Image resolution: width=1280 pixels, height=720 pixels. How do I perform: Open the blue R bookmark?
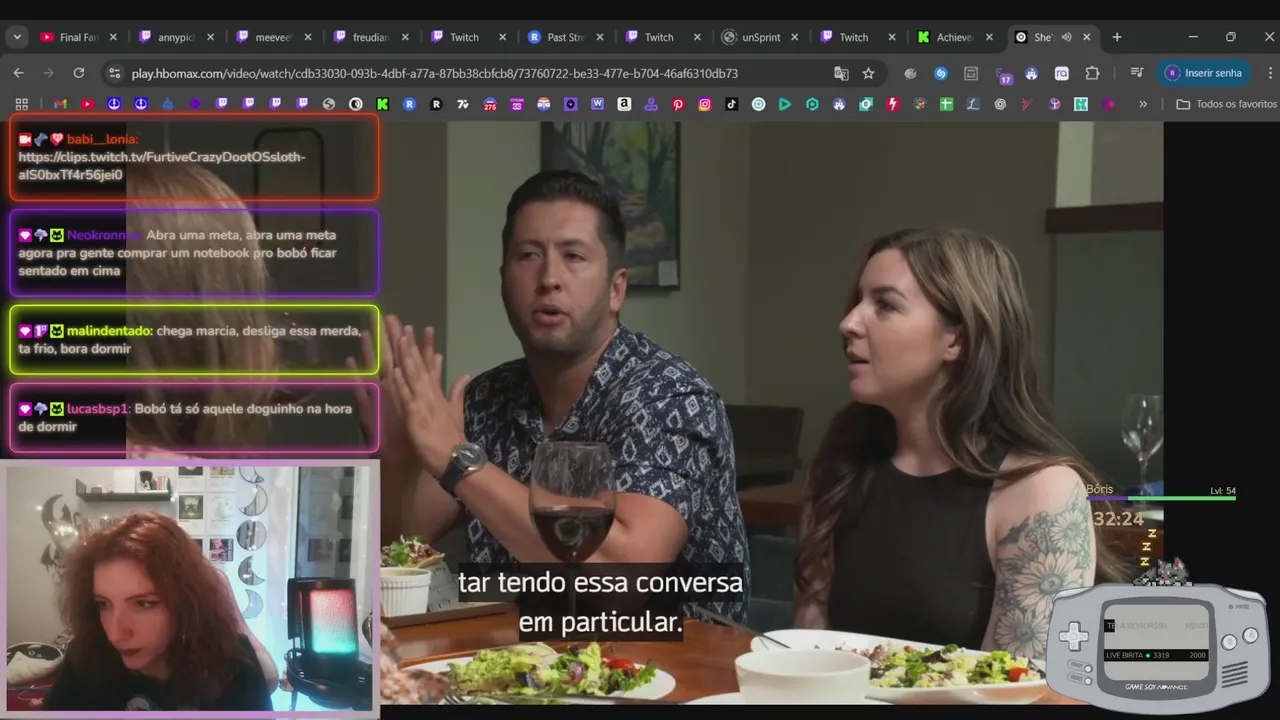click(409, 104)
